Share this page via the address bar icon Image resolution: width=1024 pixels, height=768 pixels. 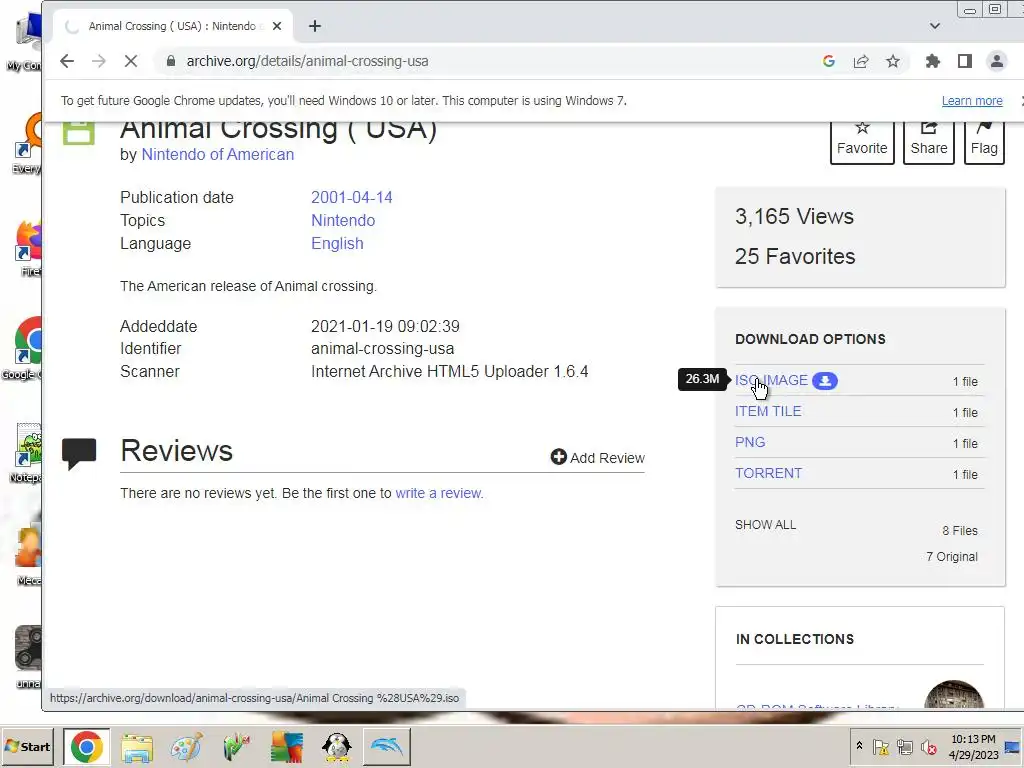coord(861,61)
